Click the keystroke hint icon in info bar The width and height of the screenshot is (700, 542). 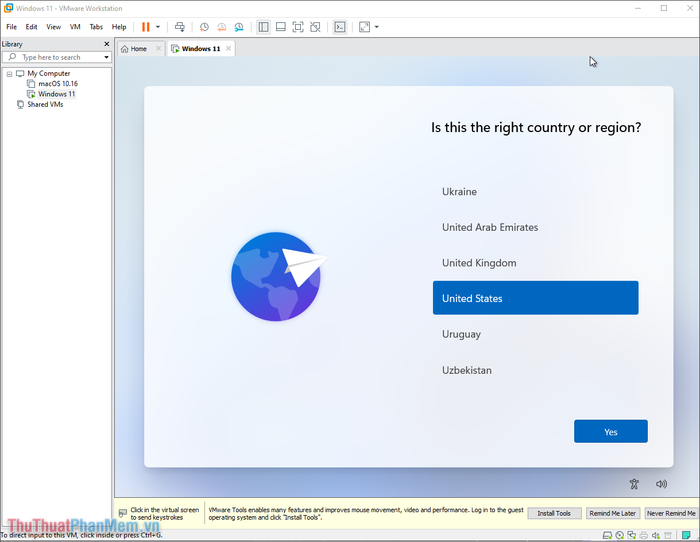(x=123, y=513)
